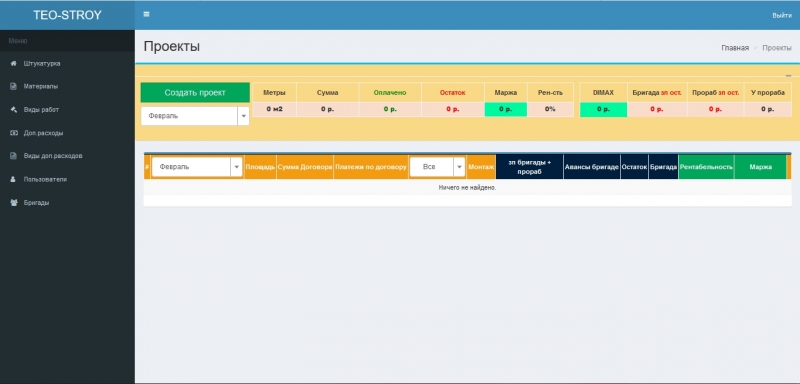Click the 0 м2 value under Метры
Screen dimensions: 800x384
pos(274,109)
